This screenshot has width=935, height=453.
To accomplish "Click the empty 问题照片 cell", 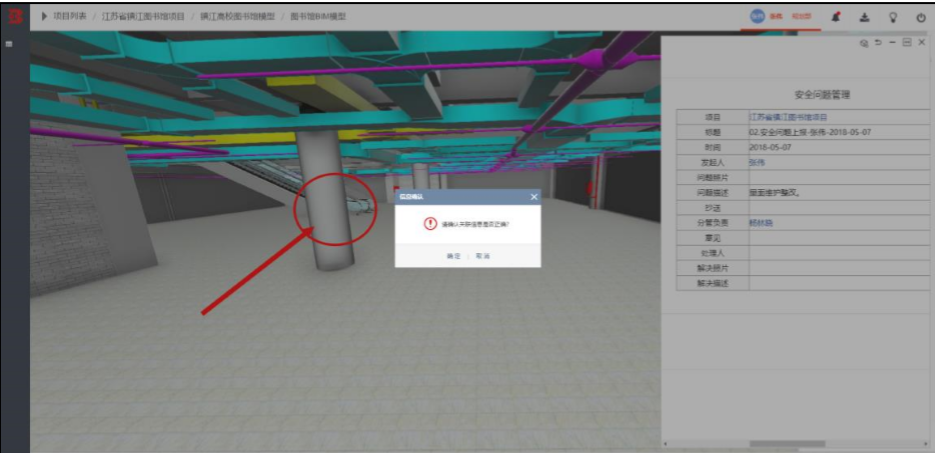I will pos(840,178).
